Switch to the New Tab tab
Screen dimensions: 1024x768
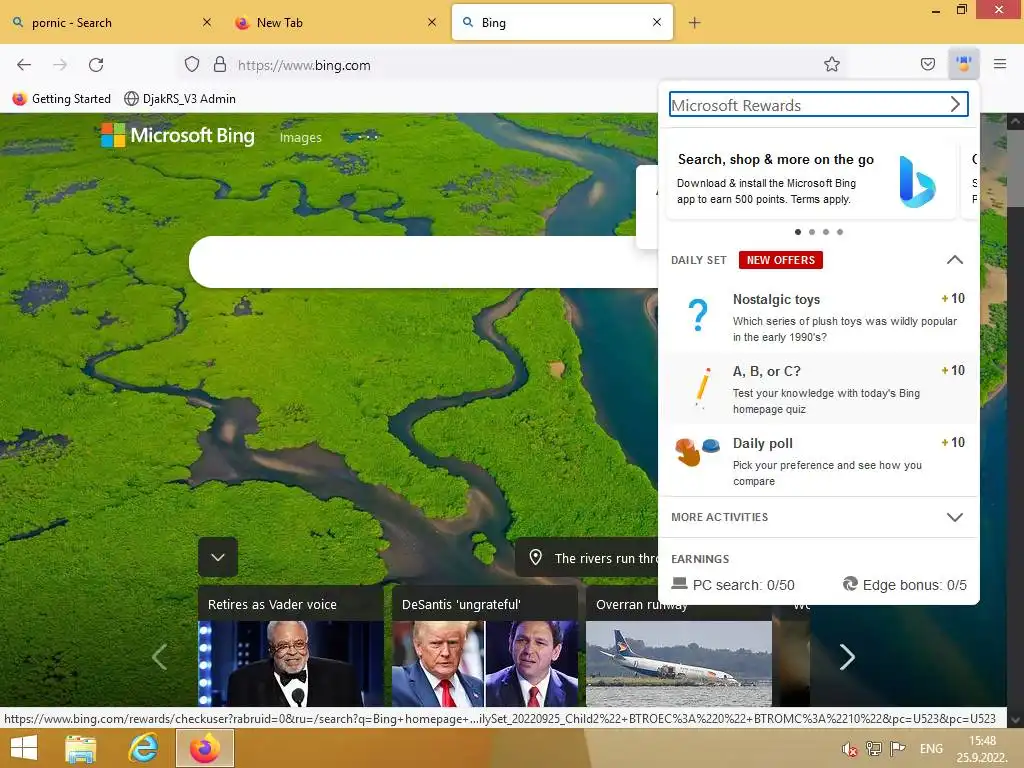click(337, 22)
